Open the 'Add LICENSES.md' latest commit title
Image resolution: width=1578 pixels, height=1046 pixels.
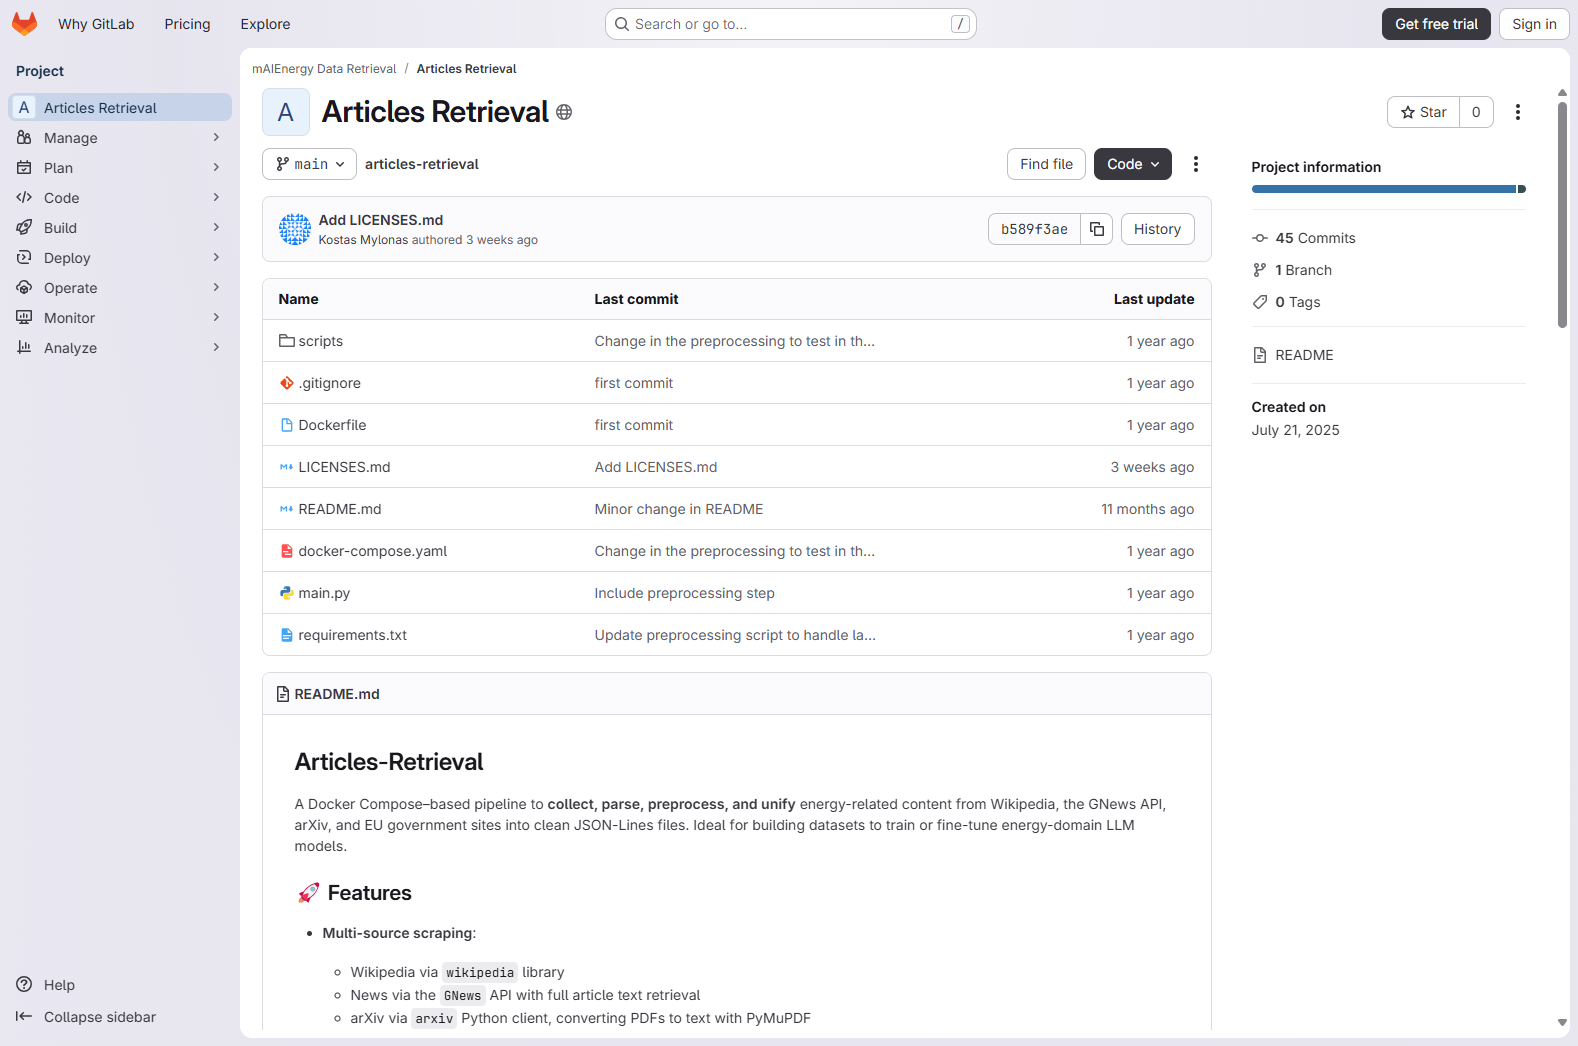pyautogui.click(x=380, y=220)
